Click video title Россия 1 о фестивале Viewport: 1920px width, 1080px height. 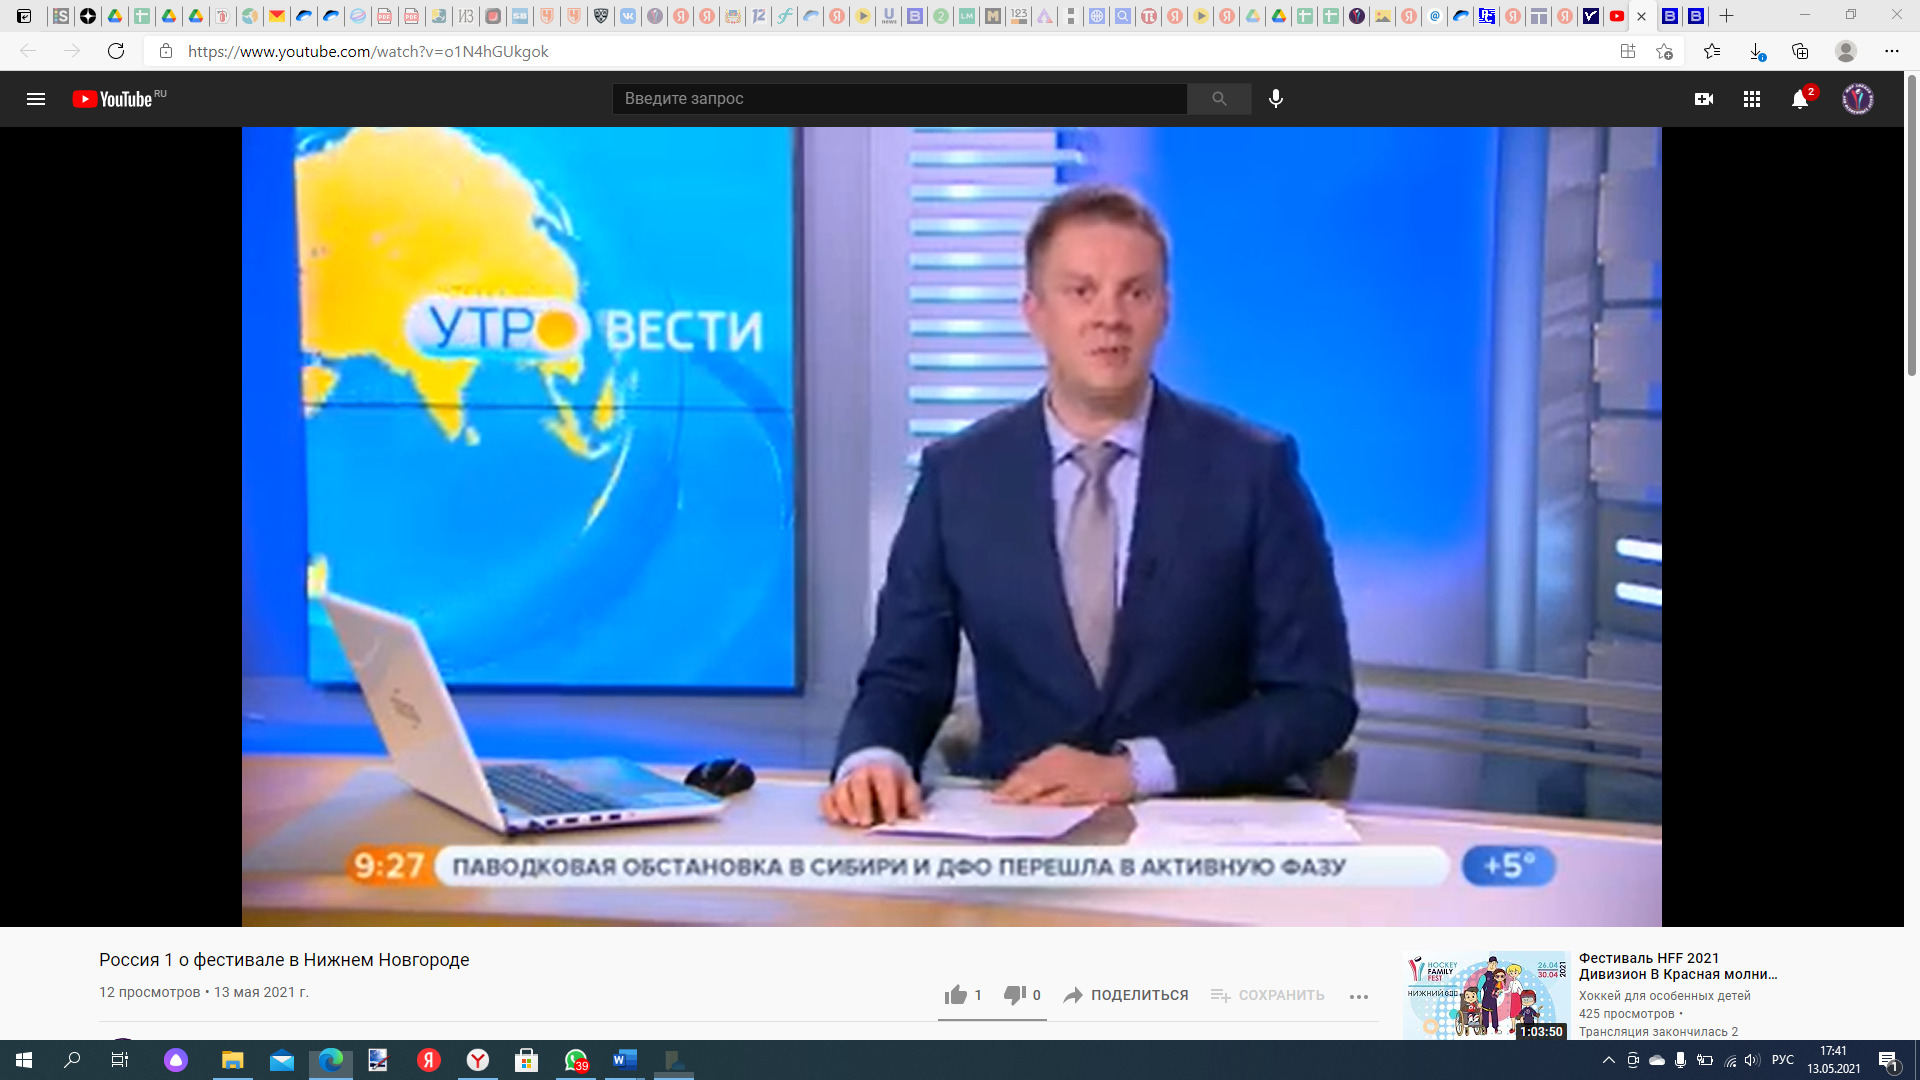[x=284, y=960]
